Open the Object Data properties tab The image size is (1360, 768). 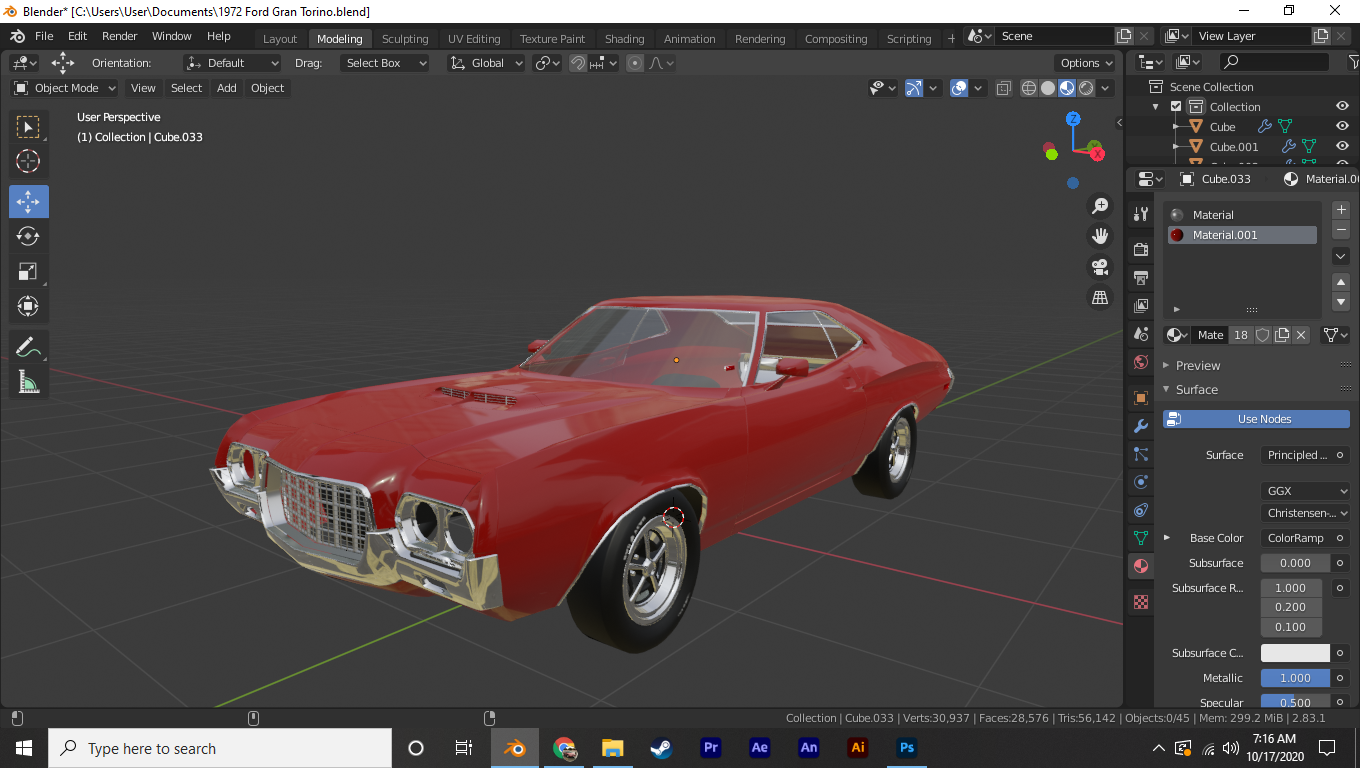point(1141,538)
